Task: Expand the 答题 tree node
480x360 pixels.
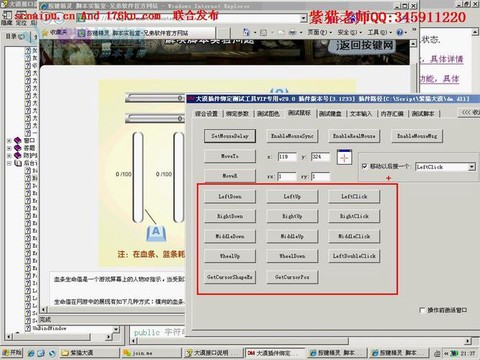Action: click(9, 148)
